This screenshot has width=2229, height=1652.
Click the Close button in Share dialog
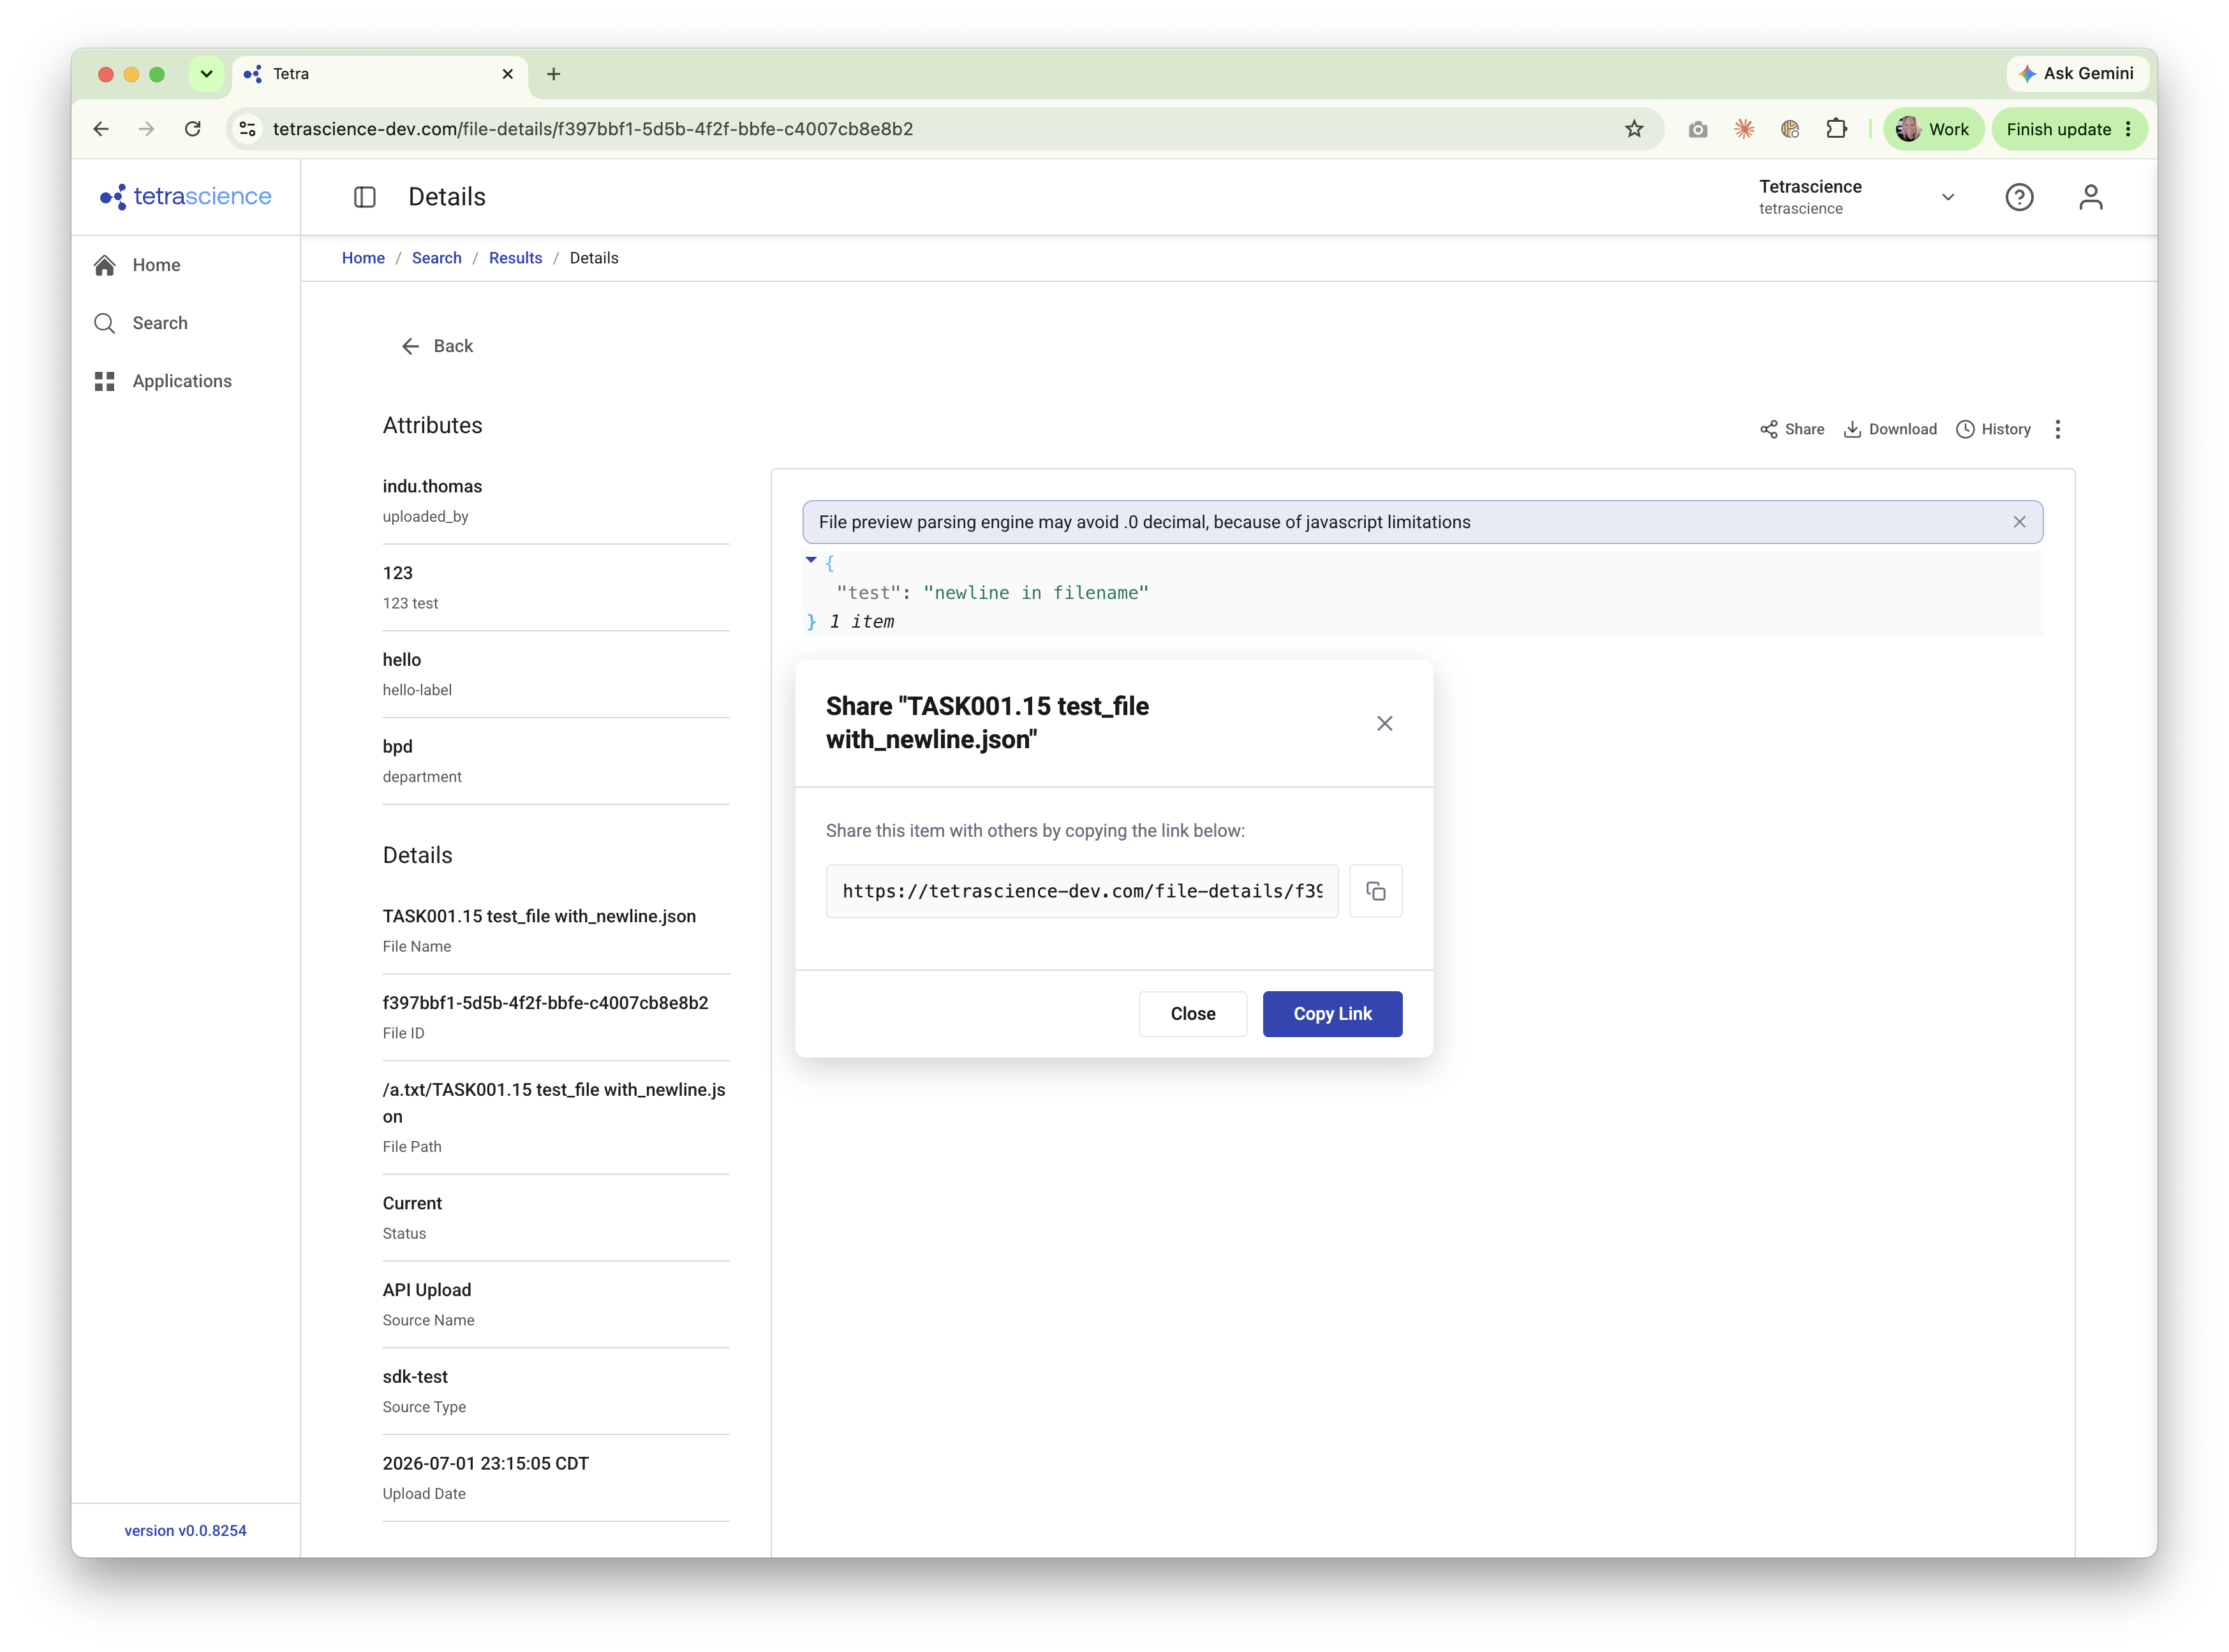pyautogui.click(x=1192, y=1014)
